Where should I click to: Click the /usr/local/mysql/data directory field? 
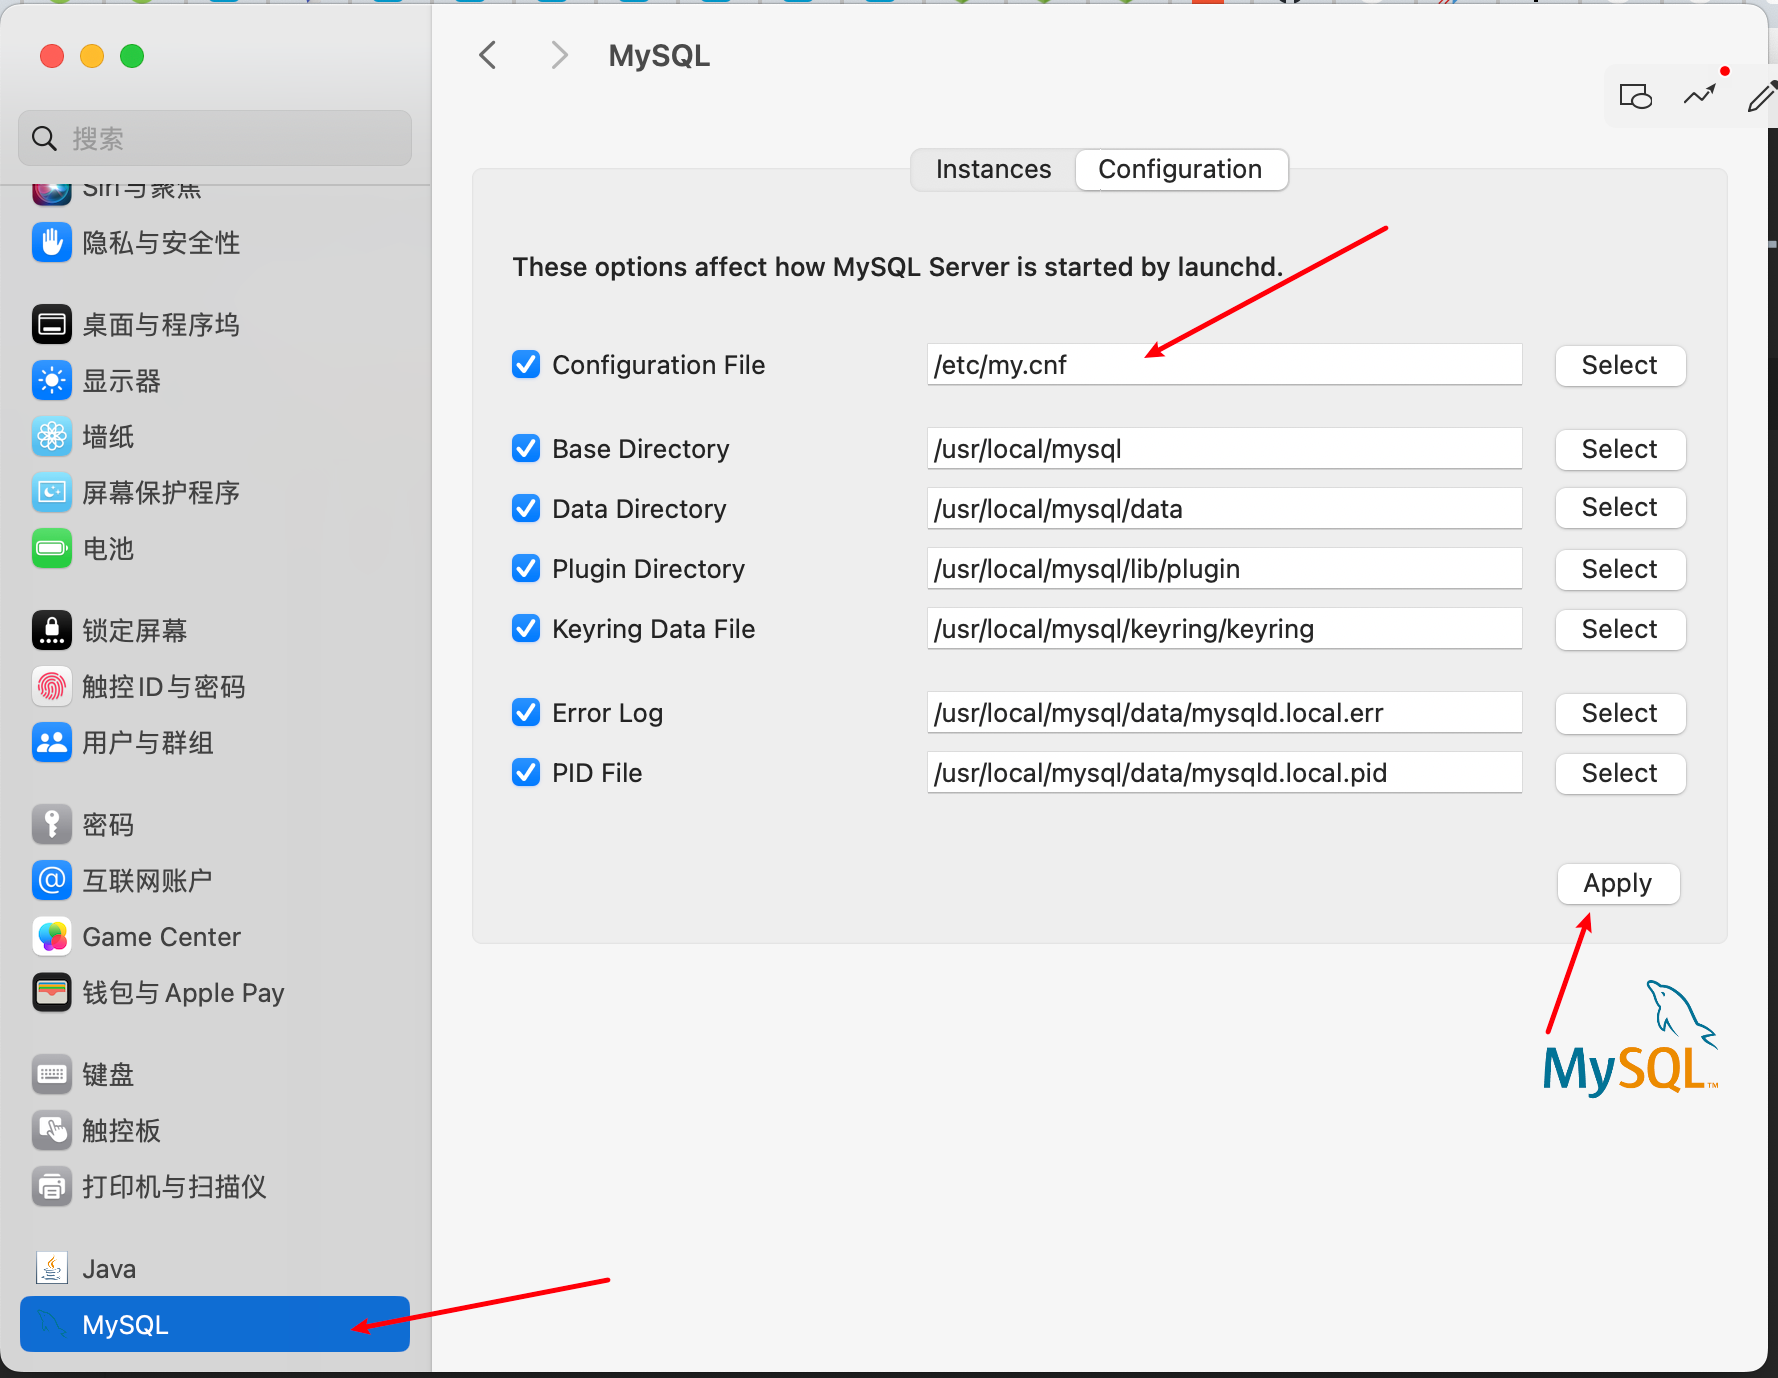[1224, 509]
